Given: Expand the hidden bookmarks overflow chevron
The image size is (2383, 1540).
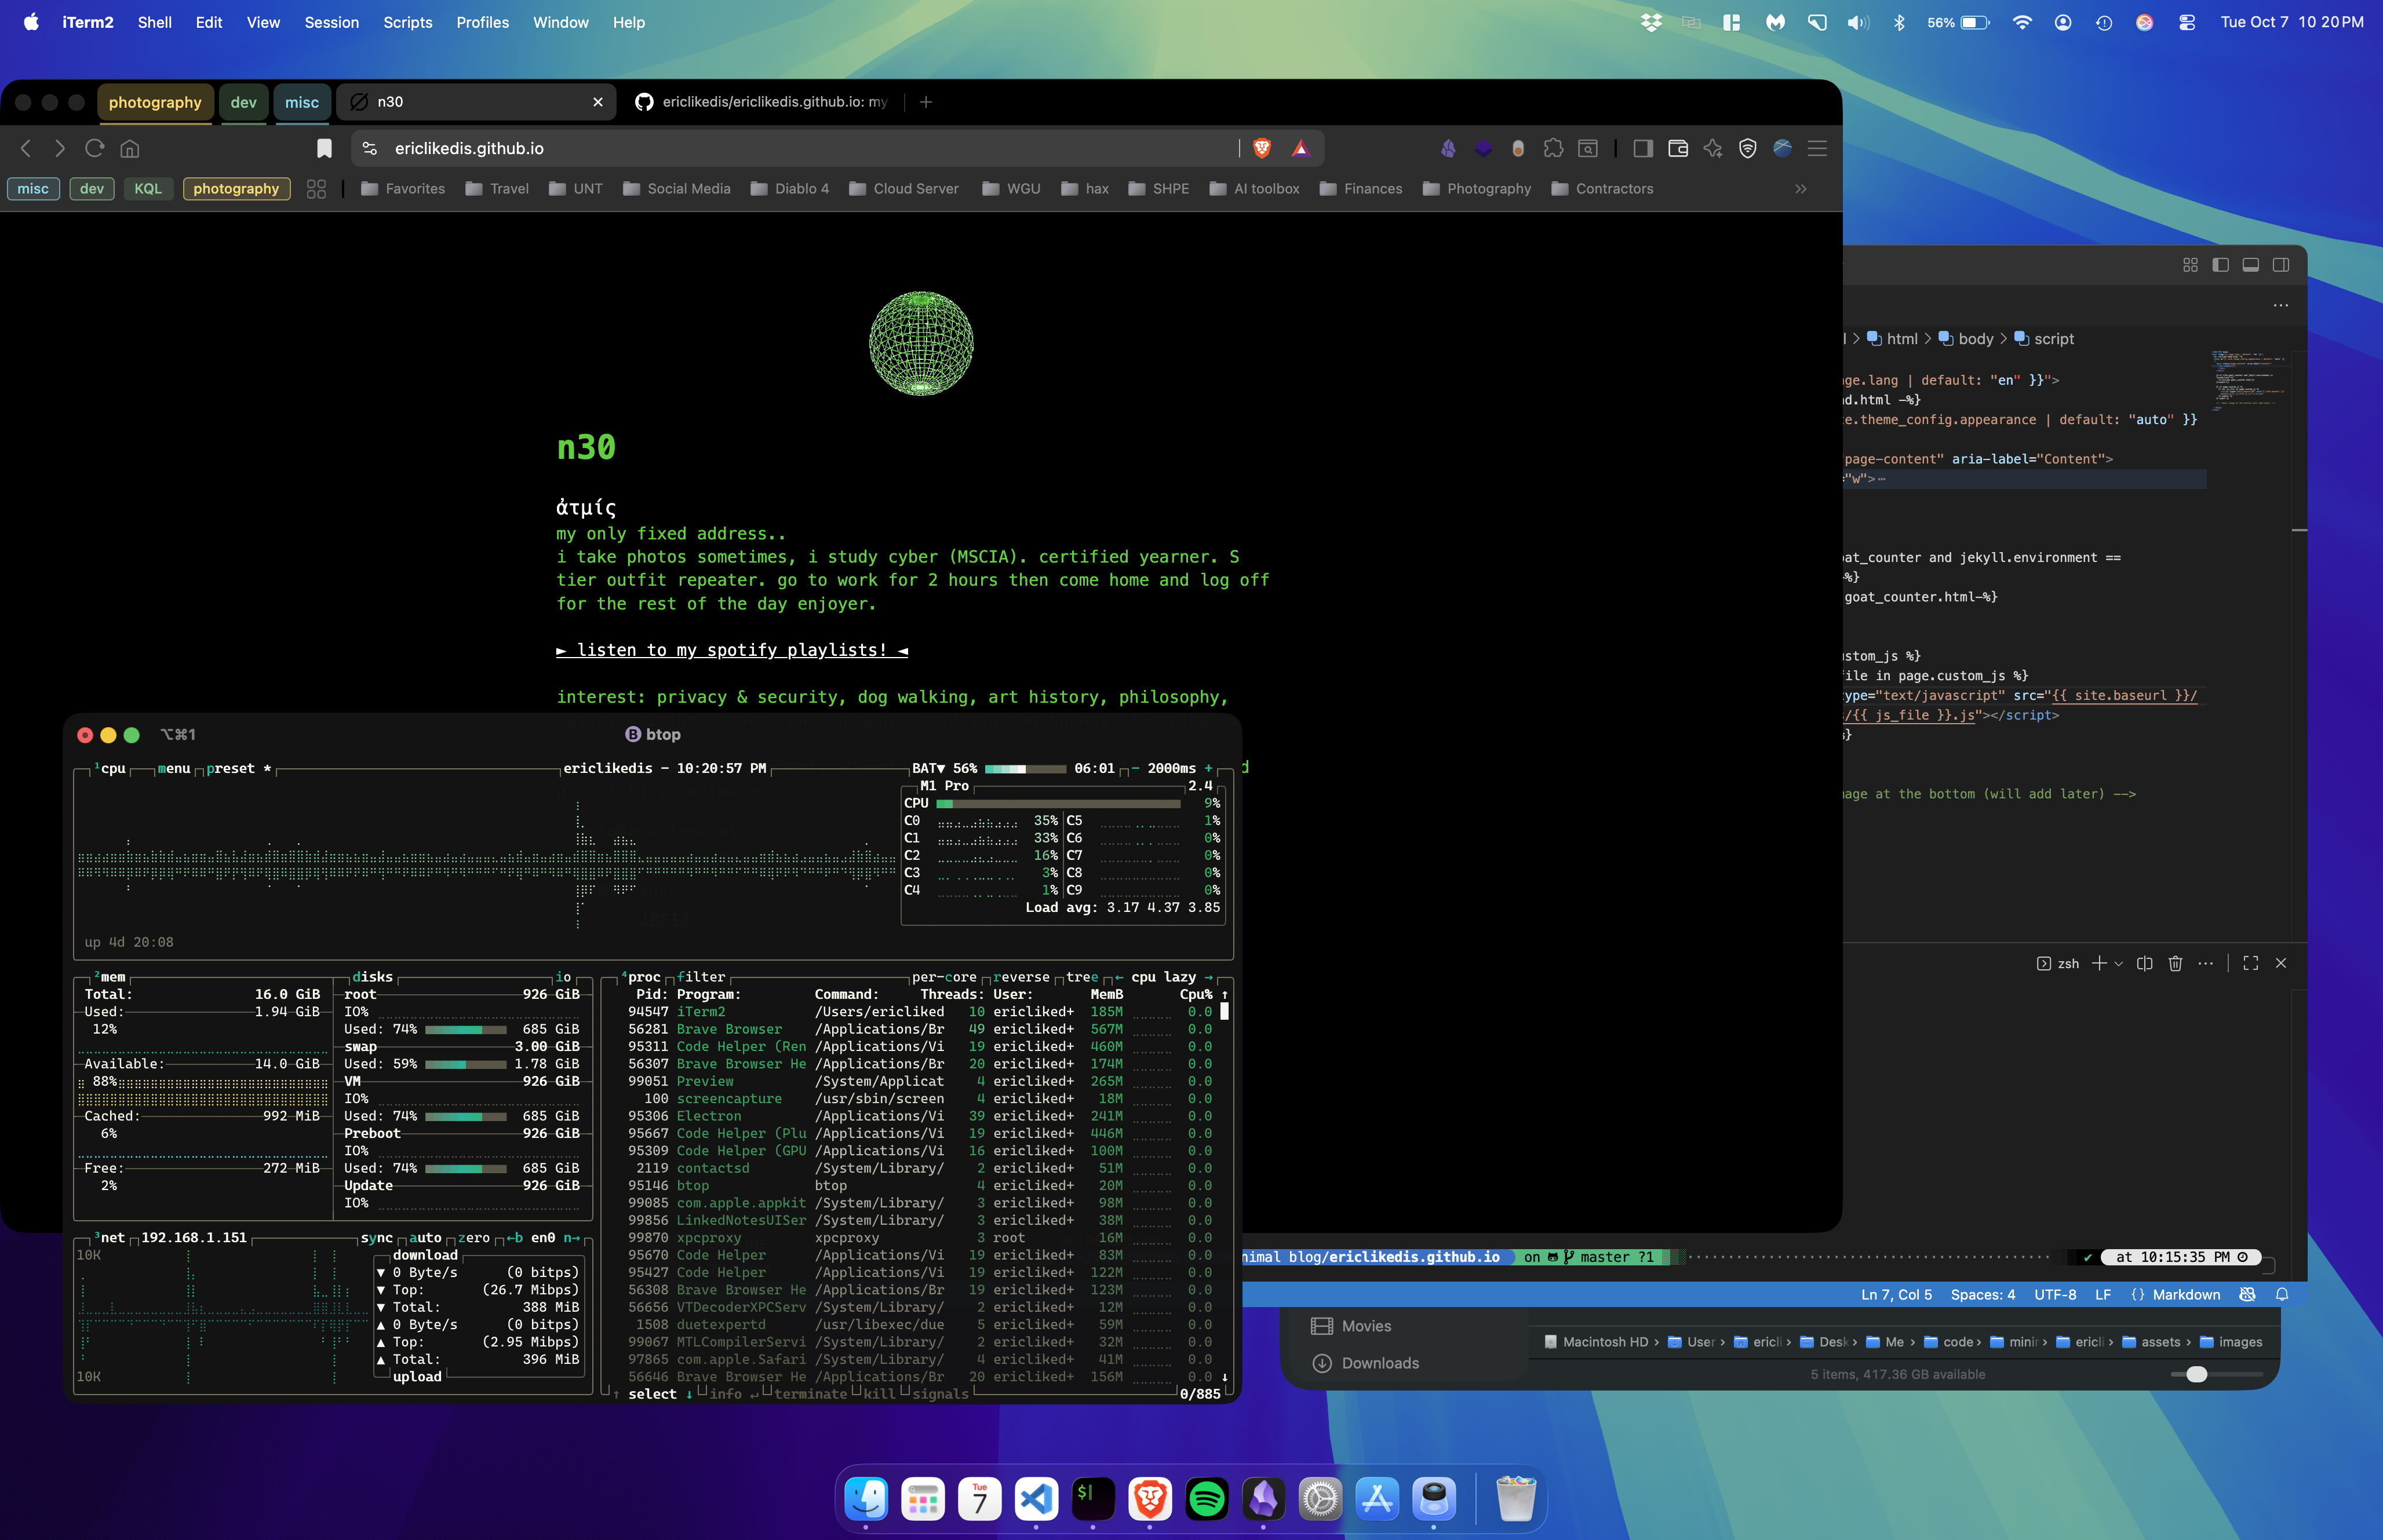Looking at the screenshot, I should pyautogui.click(x=1801, y=189).
